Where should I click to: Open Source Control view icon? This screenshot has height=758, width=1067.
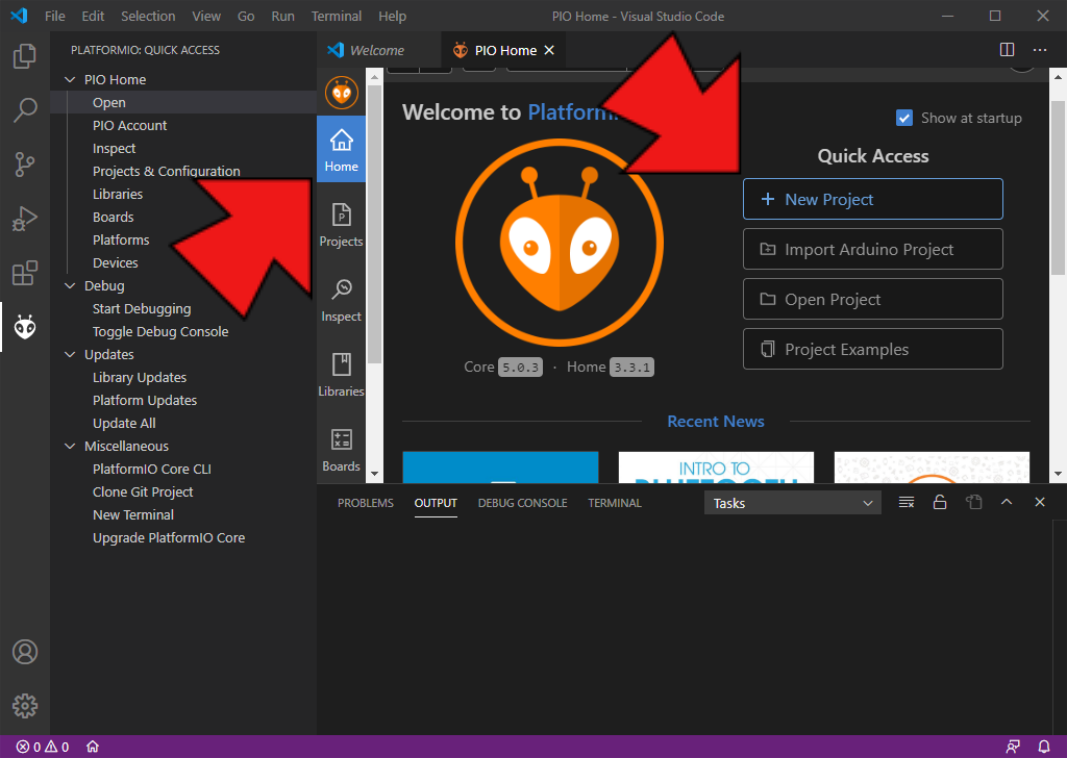pyautogui.click(x=25, y=164)
